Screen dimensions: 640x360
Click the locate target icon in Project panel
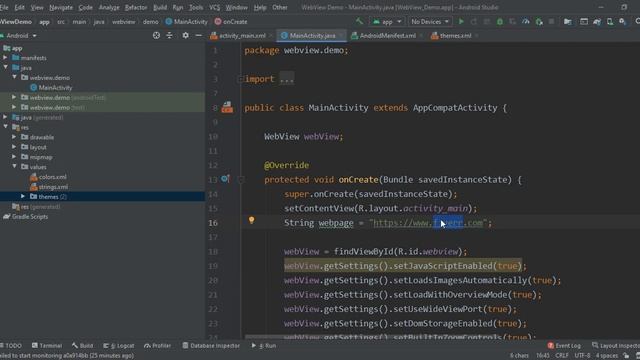pos(156,36)
